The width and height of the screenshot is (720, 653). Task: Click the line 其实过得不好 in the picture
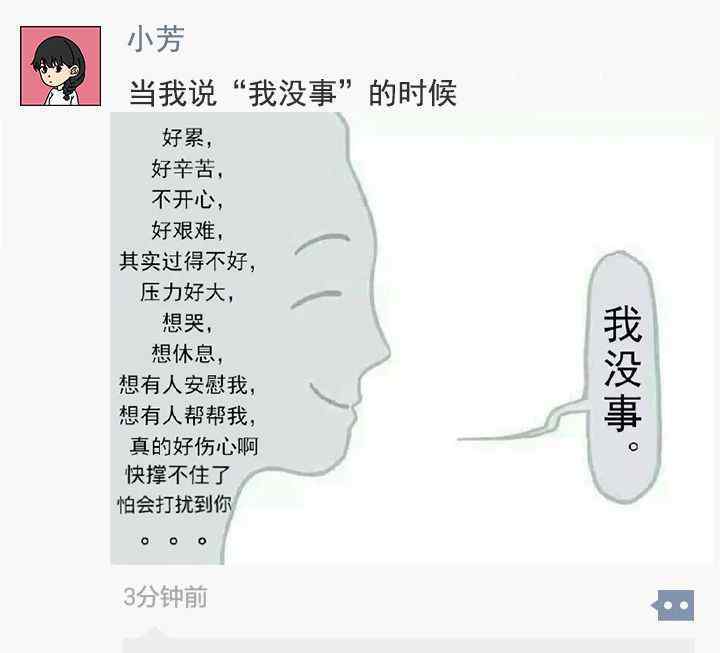click(187, 261)
